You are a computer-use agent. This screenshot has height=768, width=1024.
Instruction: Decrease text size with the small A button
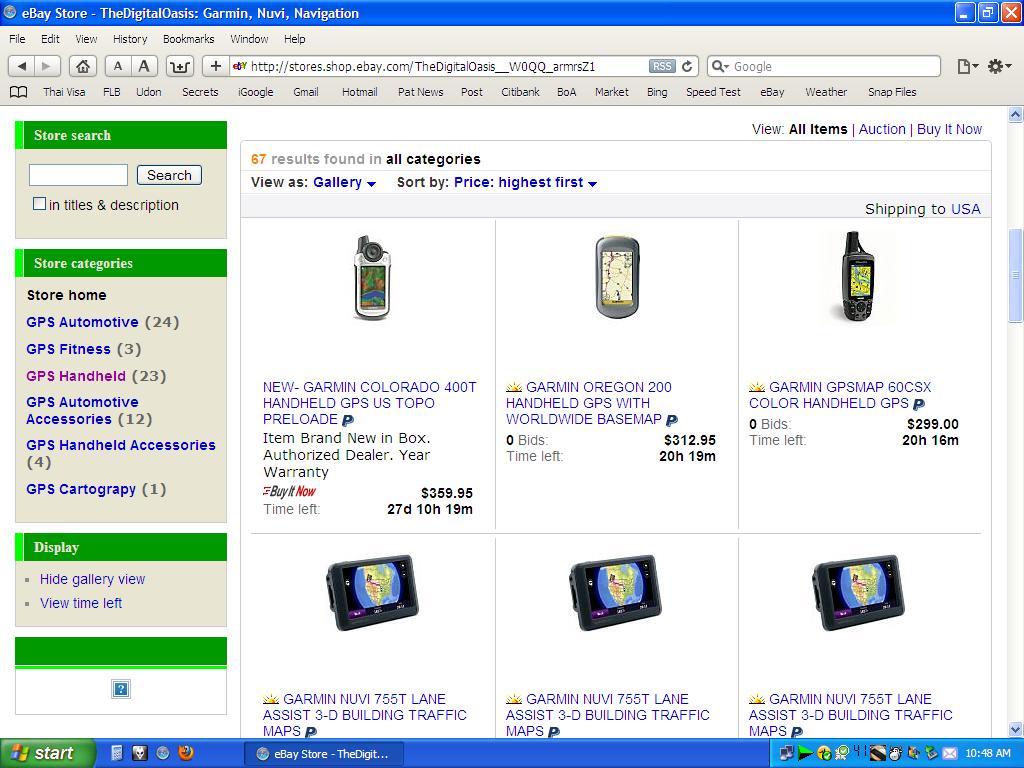(118, 66)
